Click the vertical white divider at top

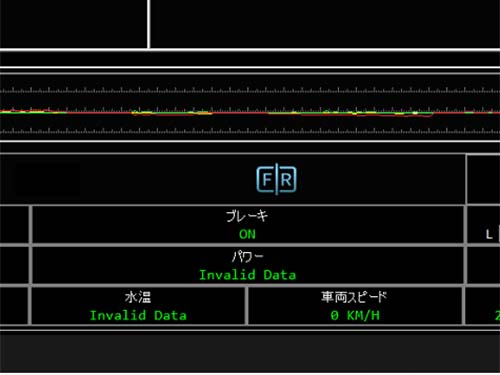pyautogui.click(x=149, y=24)
